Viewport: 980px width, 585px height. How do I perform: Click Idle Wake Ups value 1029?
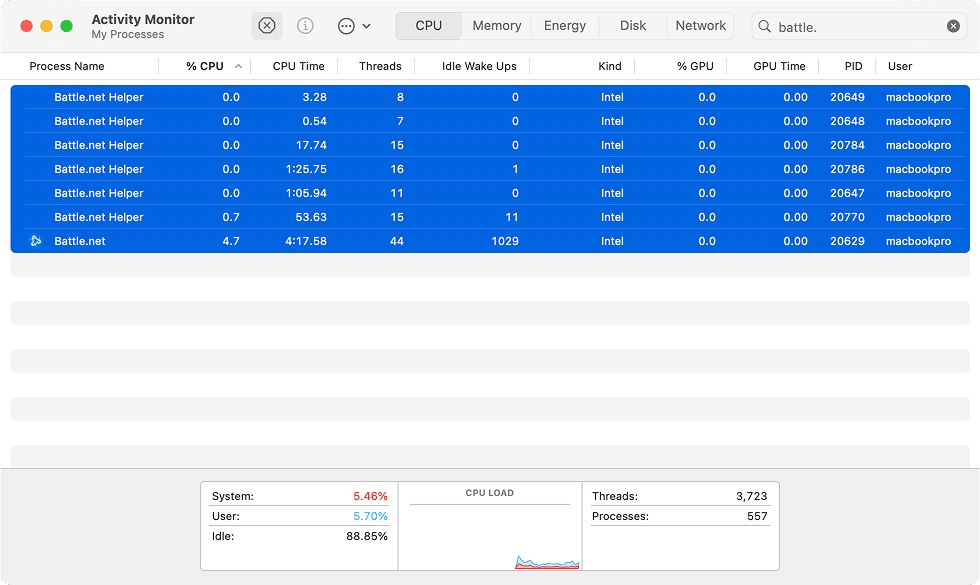pyautogui.click(x=505, y=241)
